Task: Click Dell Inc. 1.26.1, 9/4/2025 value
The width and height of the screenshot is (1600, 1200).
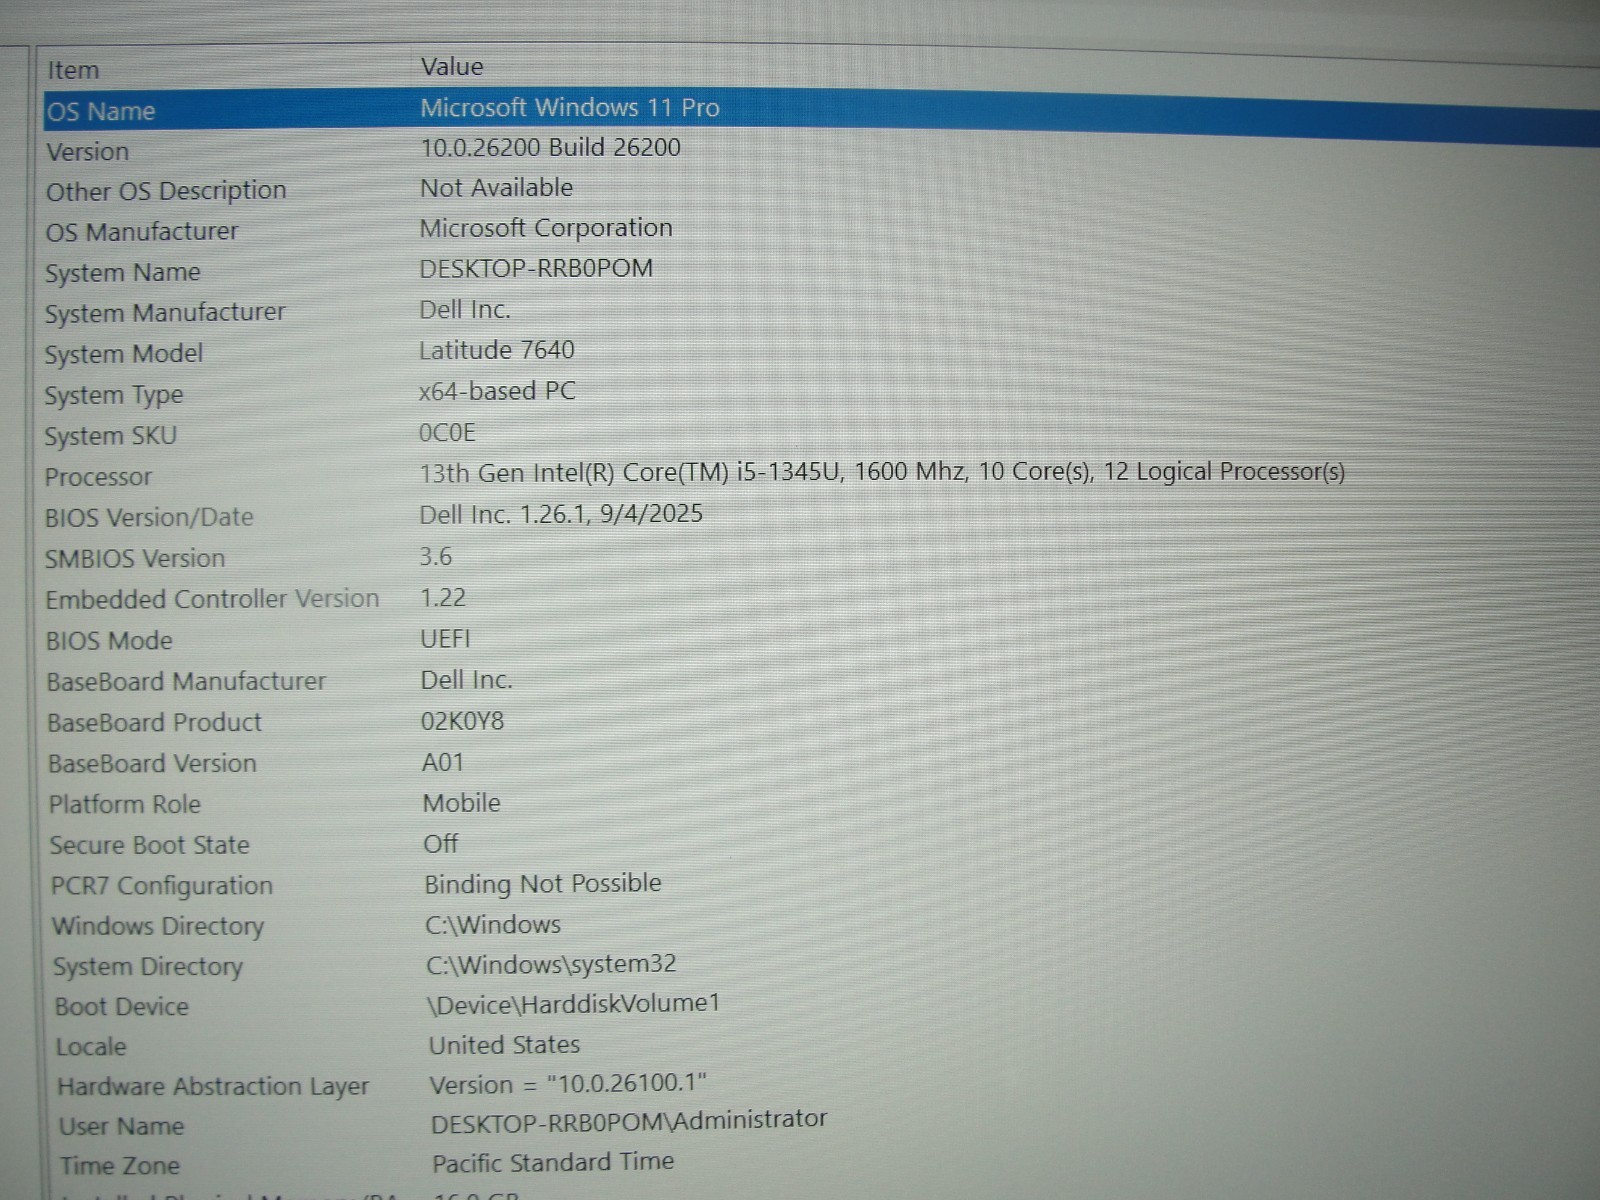Action: pos(561,514)
